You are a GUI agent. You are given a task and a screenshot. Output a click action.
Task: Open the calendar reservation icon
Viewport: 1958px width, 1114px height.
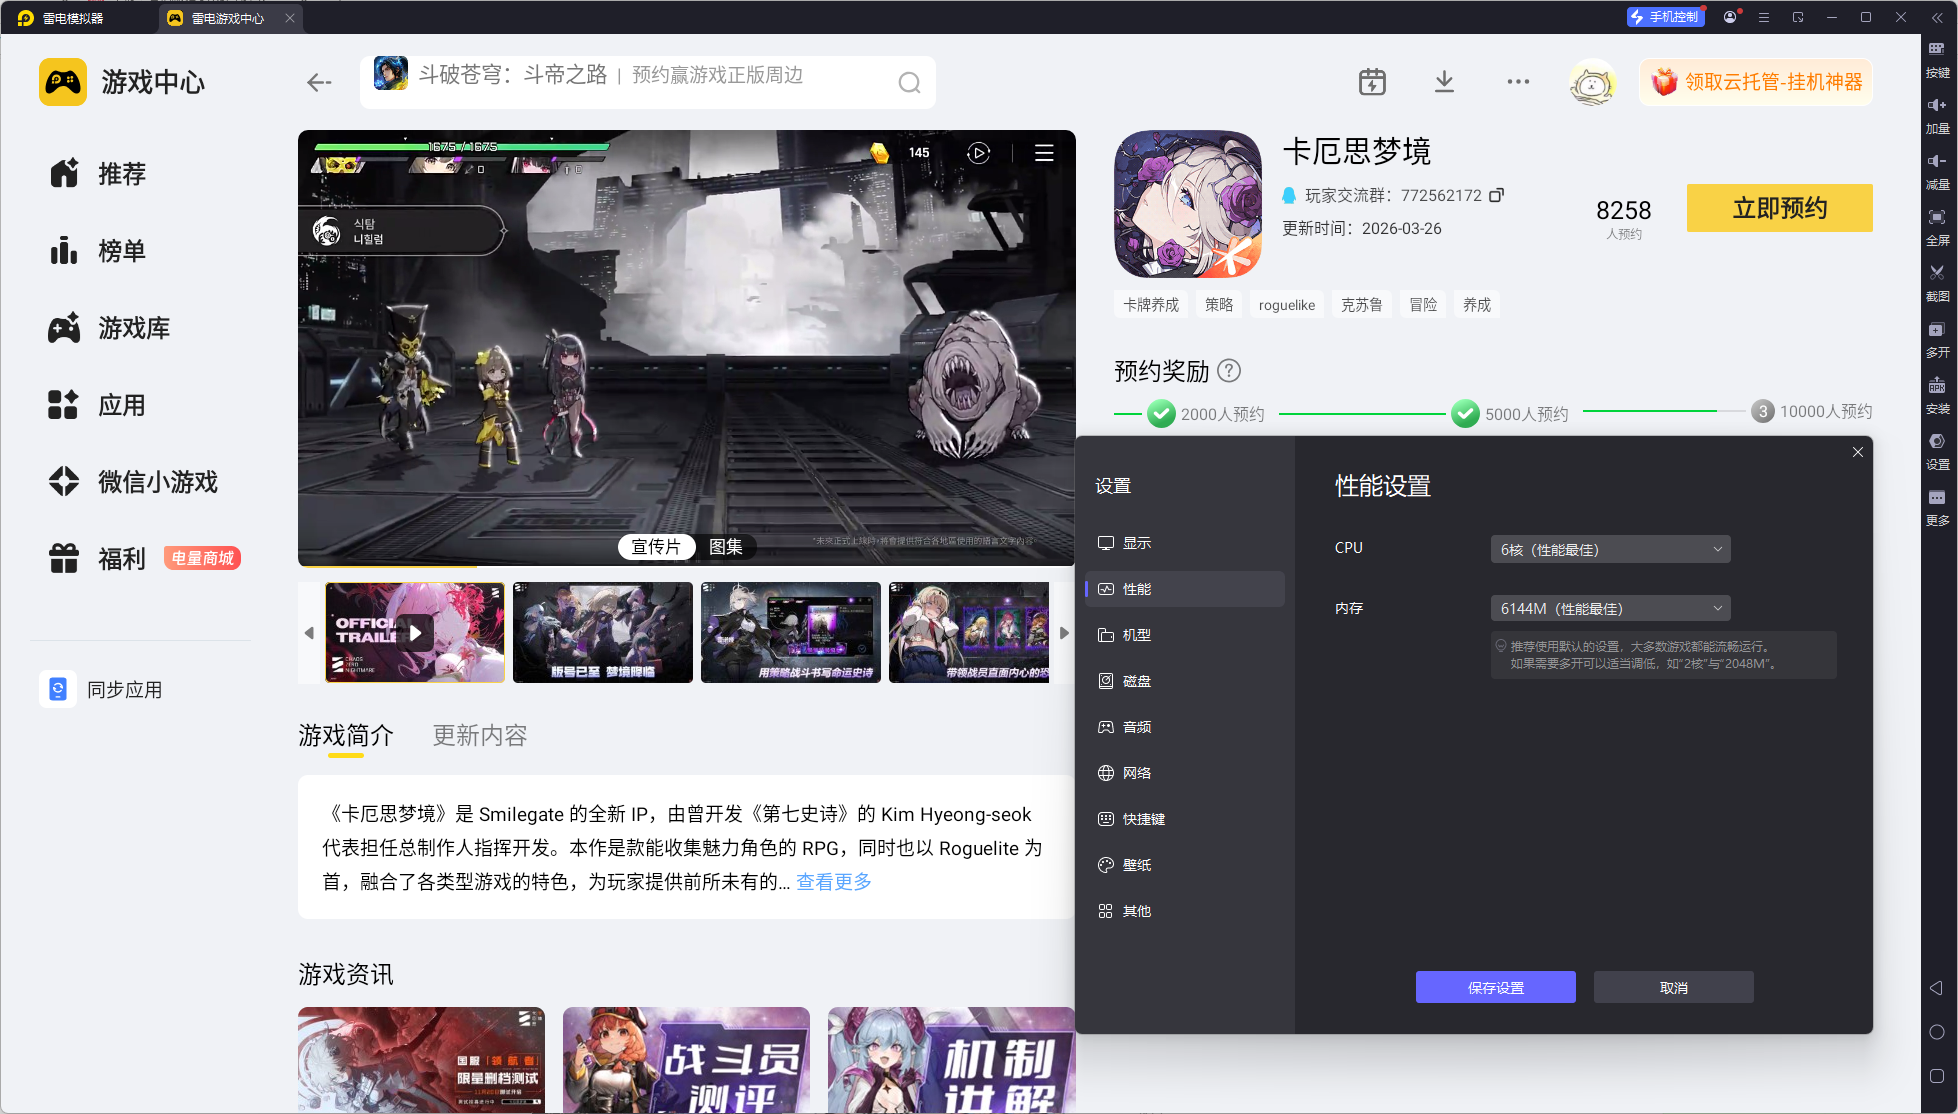tap(1372, 82)
